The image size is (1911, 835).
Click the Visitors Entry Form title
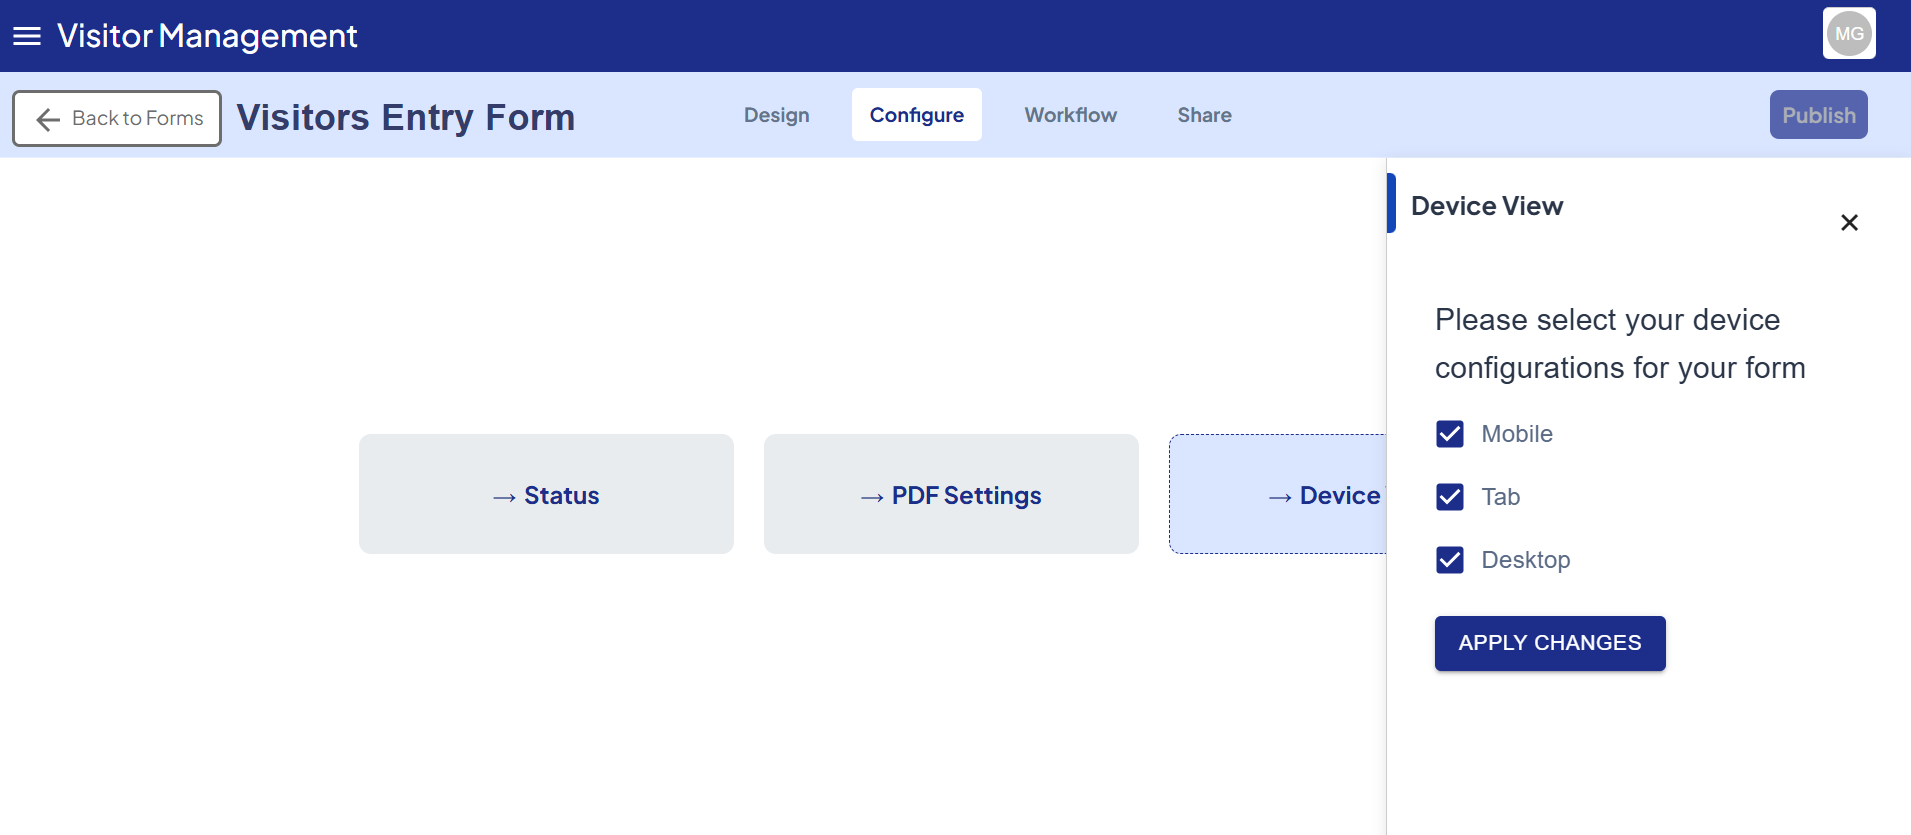point(405,118)
